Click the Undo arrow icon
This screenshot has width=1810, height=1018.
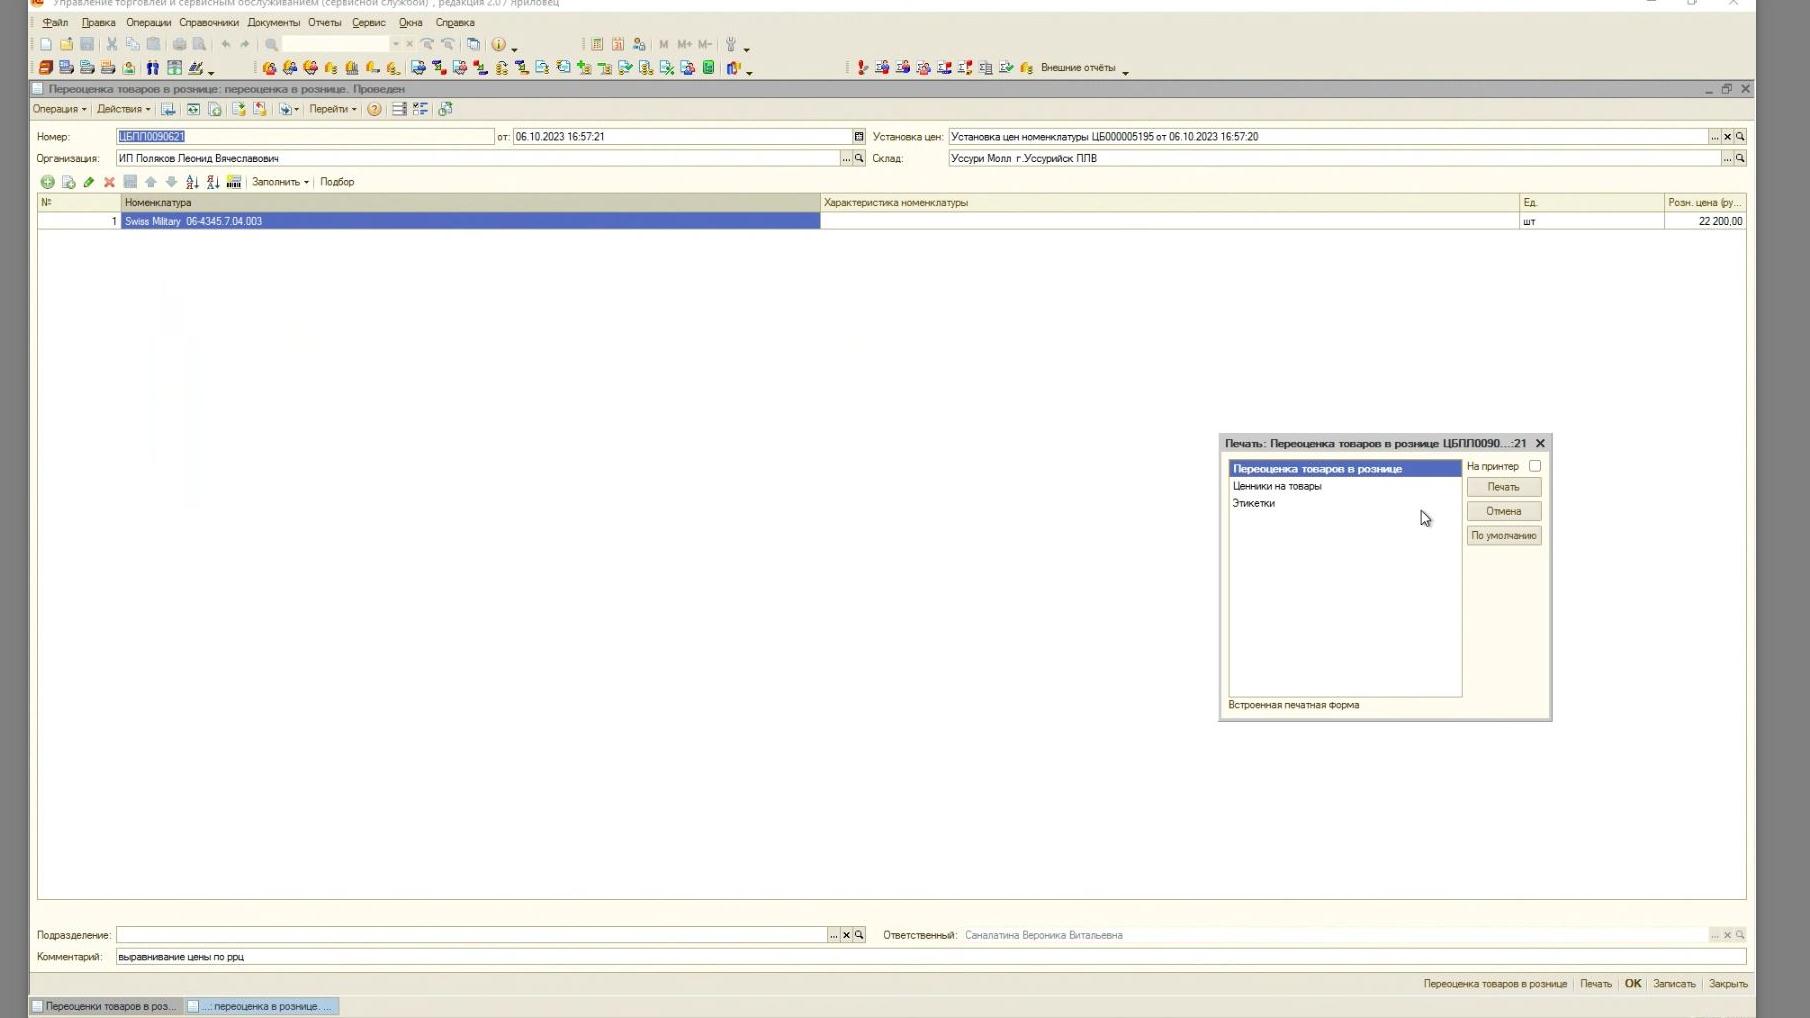click(226, 44)
